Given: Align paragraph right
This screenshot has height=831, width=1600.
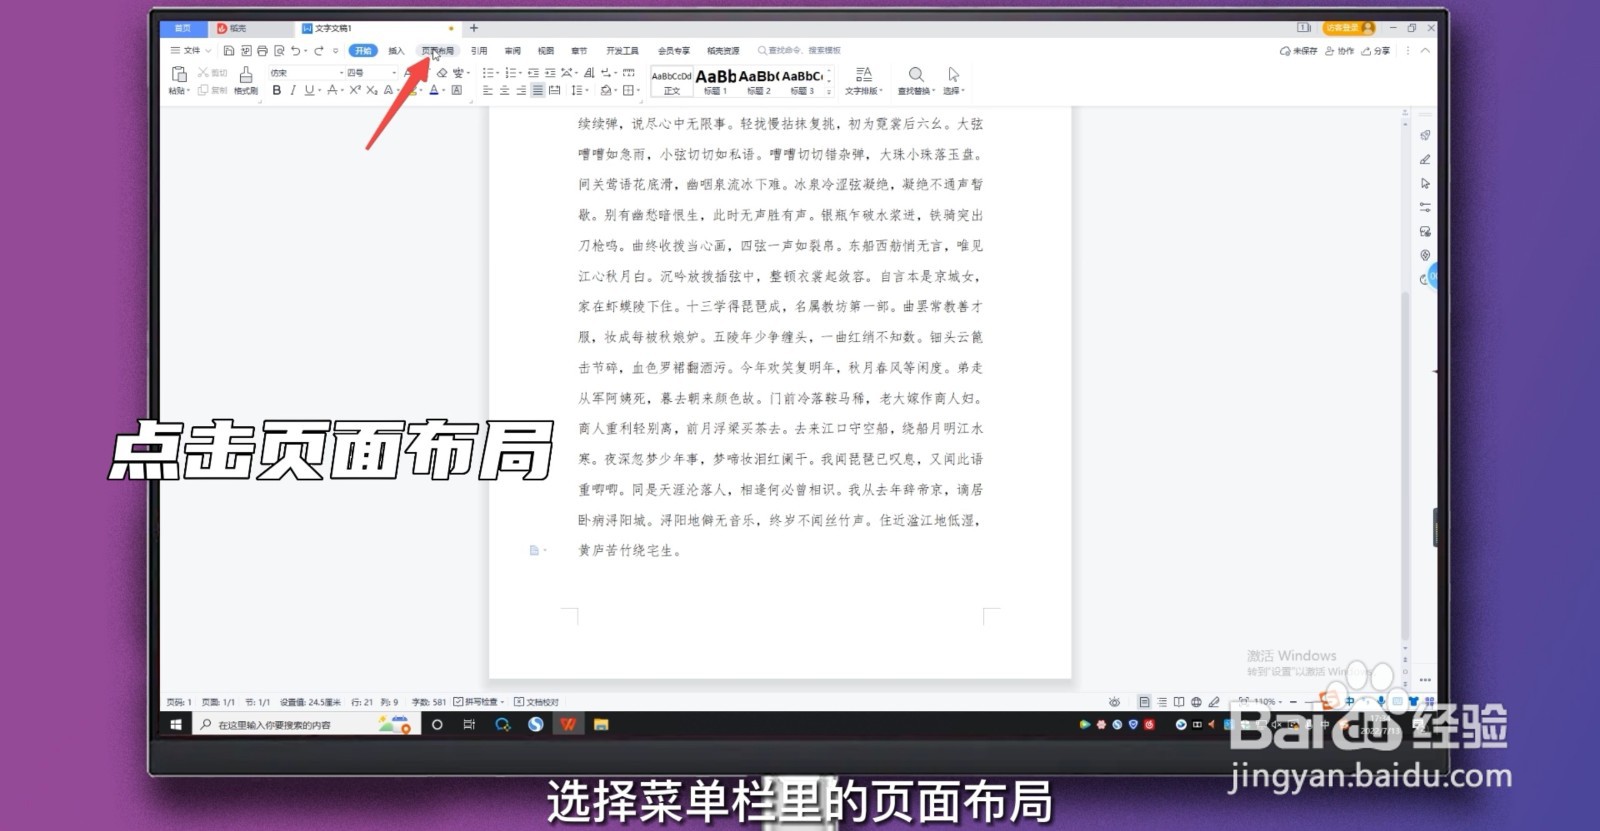Looking at the screenshot, I should tap(521, 90).
